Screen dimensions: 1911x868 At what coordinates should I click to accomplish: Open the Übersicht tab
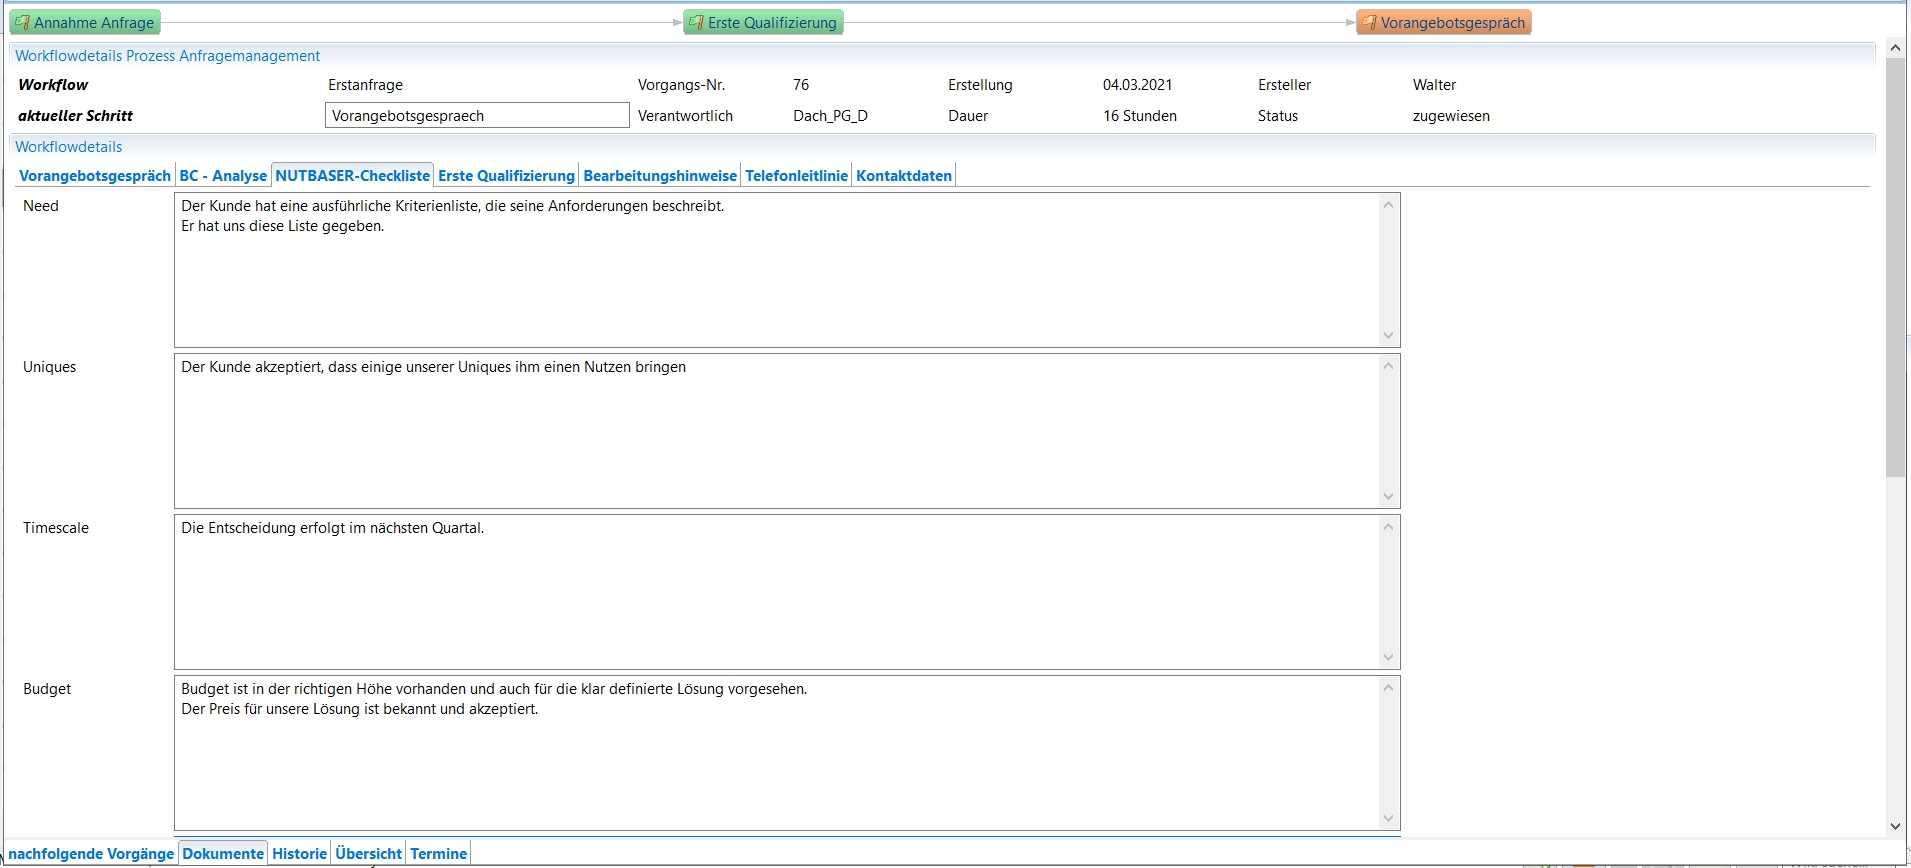click(x=369, y=854)
